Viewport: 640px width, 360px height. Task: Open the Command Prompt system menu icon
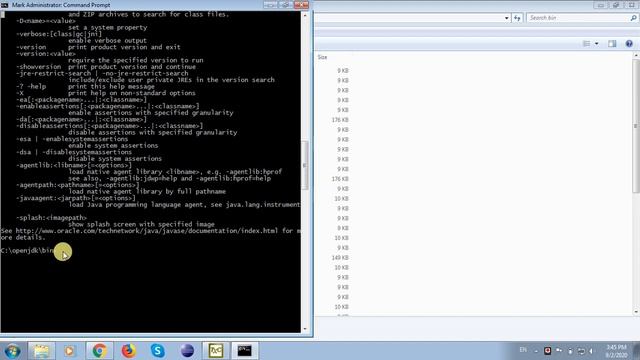[4, 5]
